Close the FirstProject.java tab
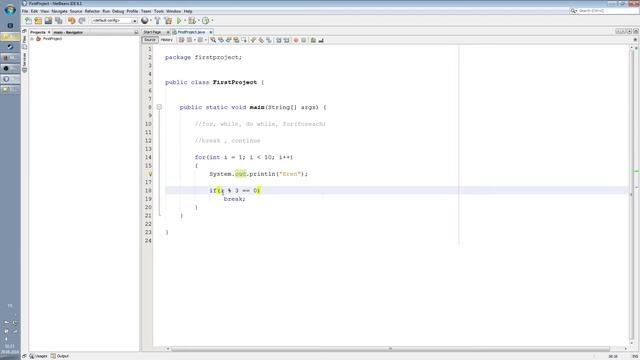The width and height of the screenshot is (640, 360). tap(211, 32)
